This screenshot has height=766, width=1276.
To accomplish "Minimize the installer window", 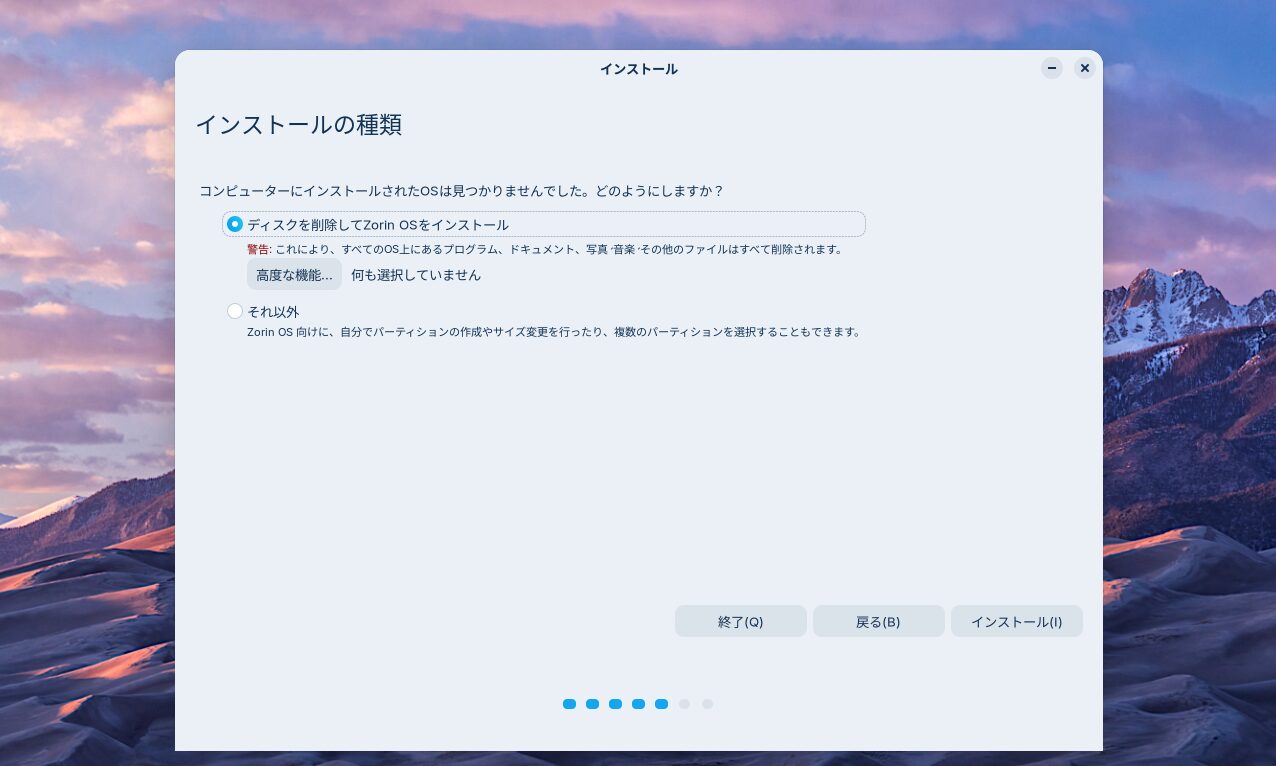I will tap(1051, 68).
